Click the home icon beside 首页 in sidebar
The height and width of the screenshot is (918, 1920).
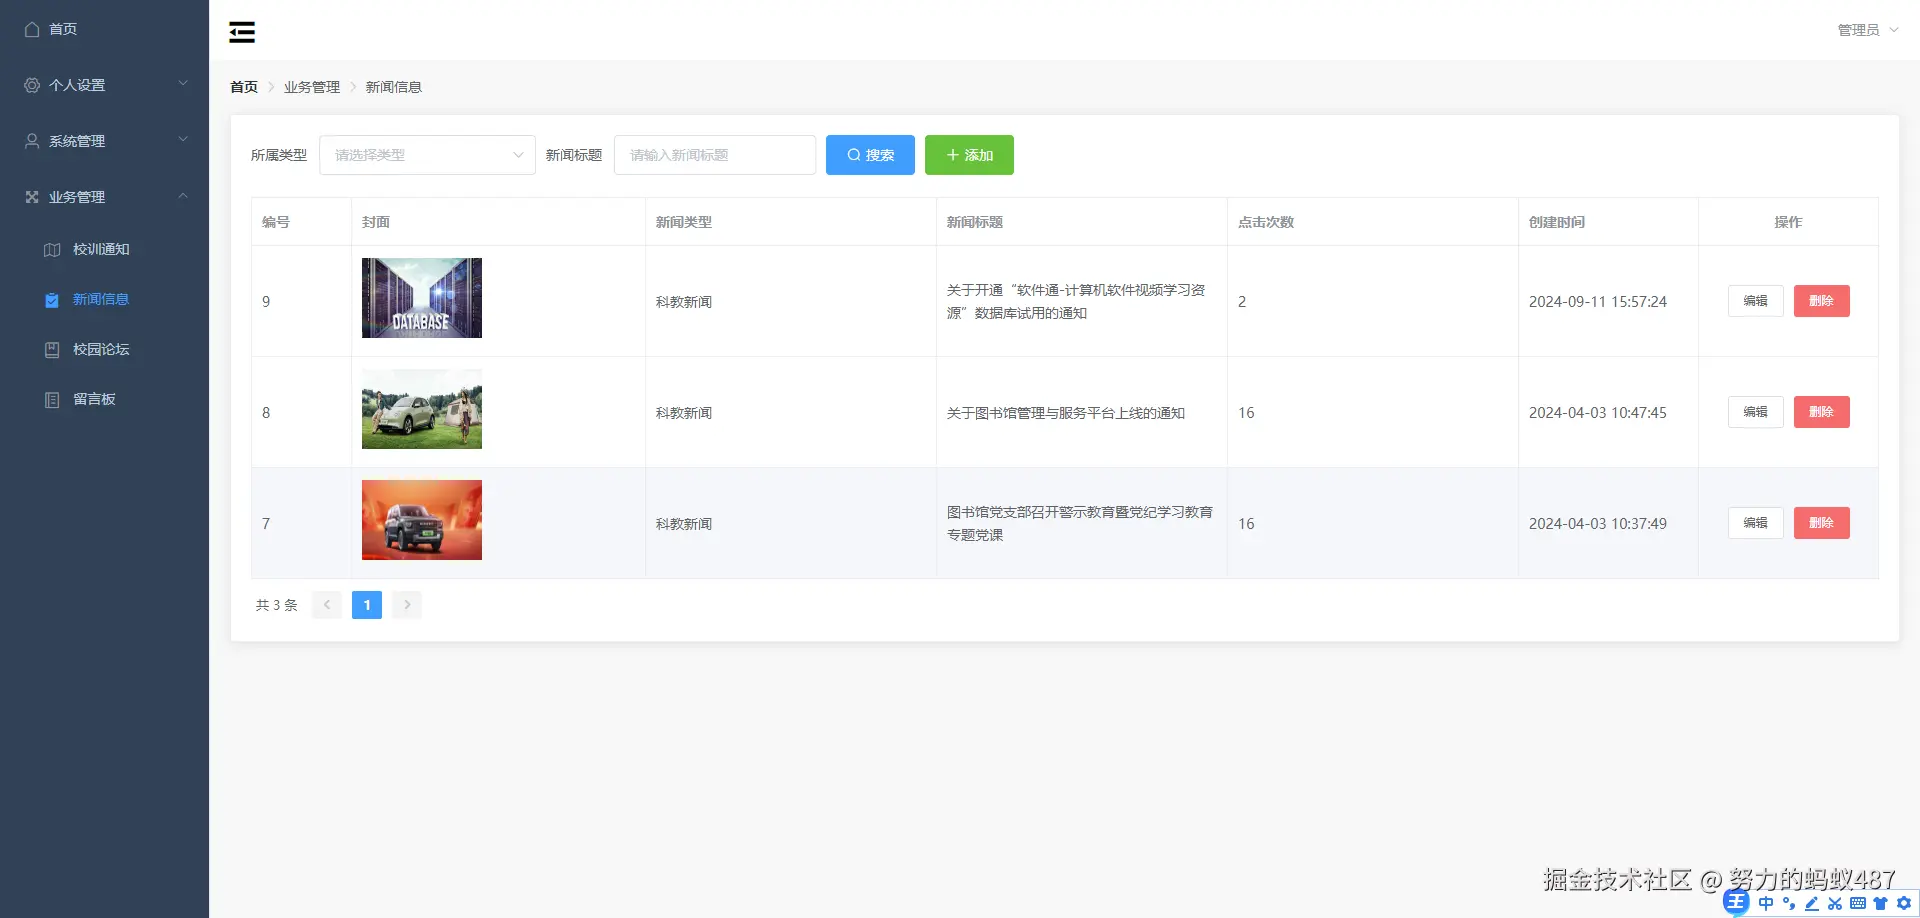(x=31, y=29)
